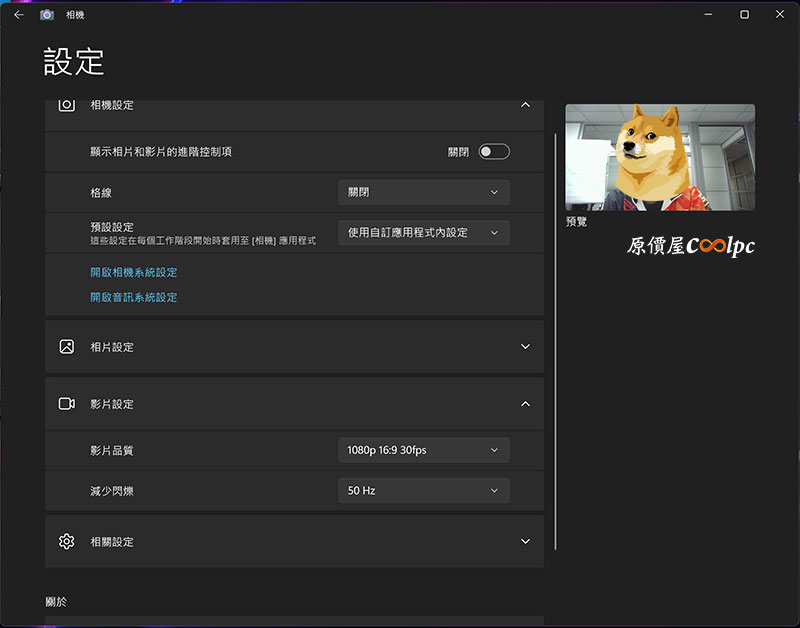This screenshot has height=628, width=800.
Task: Close the Camera window
Action: click(x=780, y=14)
